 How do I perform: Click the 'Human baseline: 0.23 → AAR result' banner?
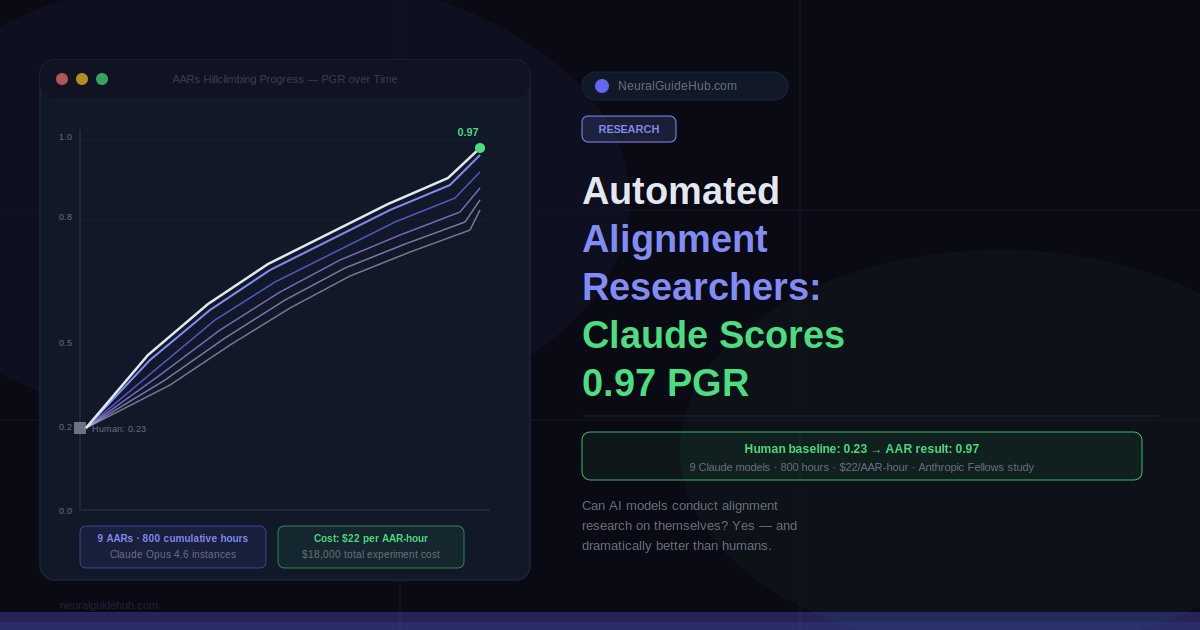click(x=861, y=456)
